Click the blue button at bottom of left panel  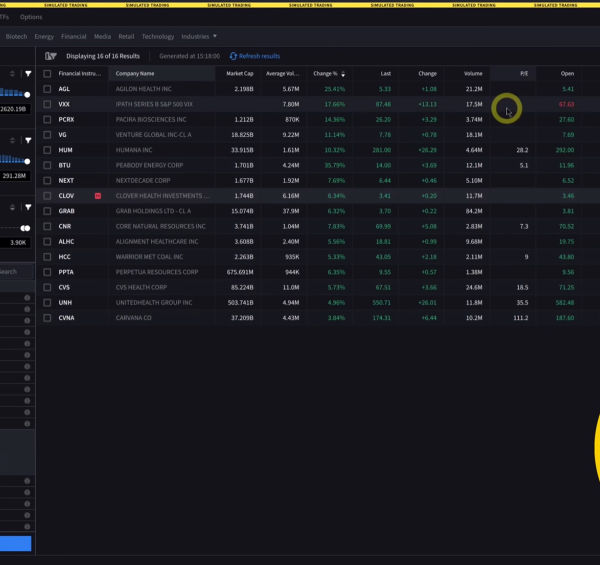[15, 544]
